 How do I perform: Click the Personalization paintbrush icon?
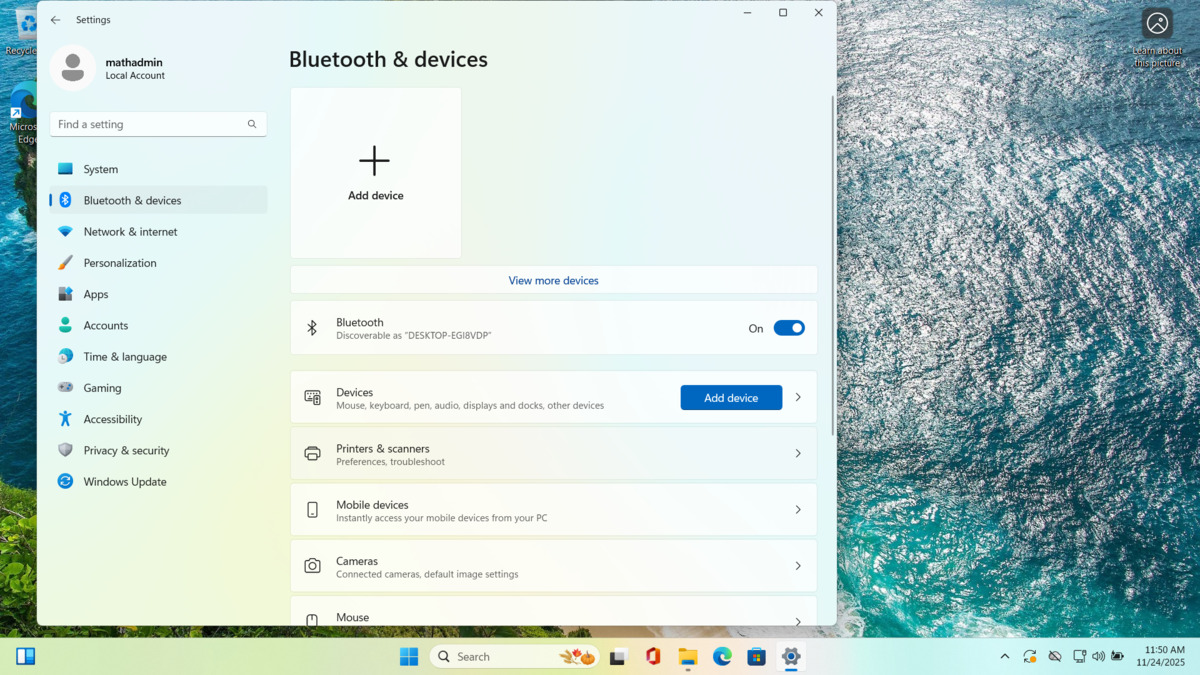point(65,263)
